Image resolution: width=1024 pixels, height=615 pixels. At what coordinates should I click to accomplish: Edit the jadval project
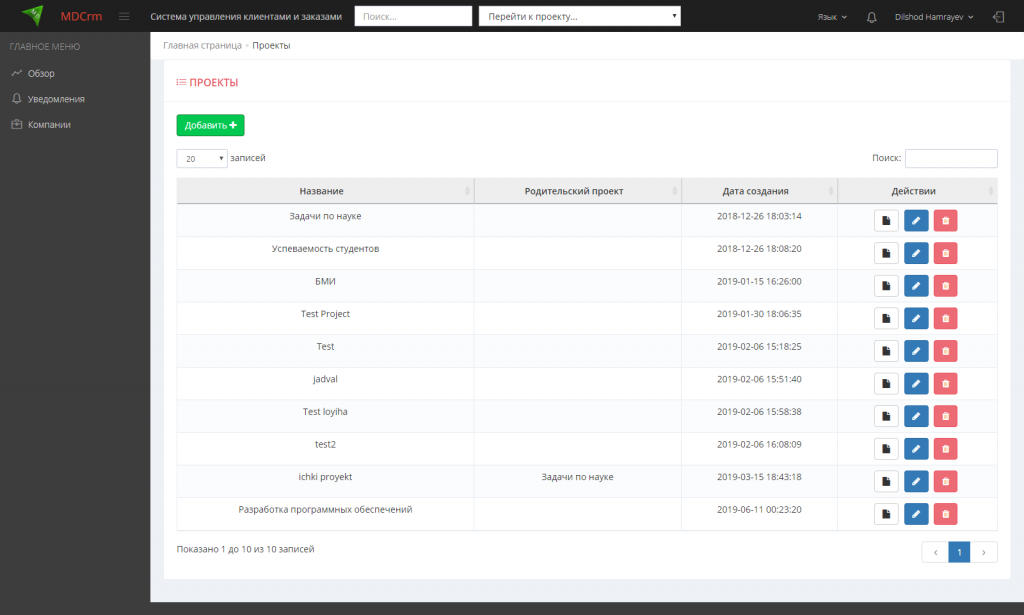(x=916, y=384)
